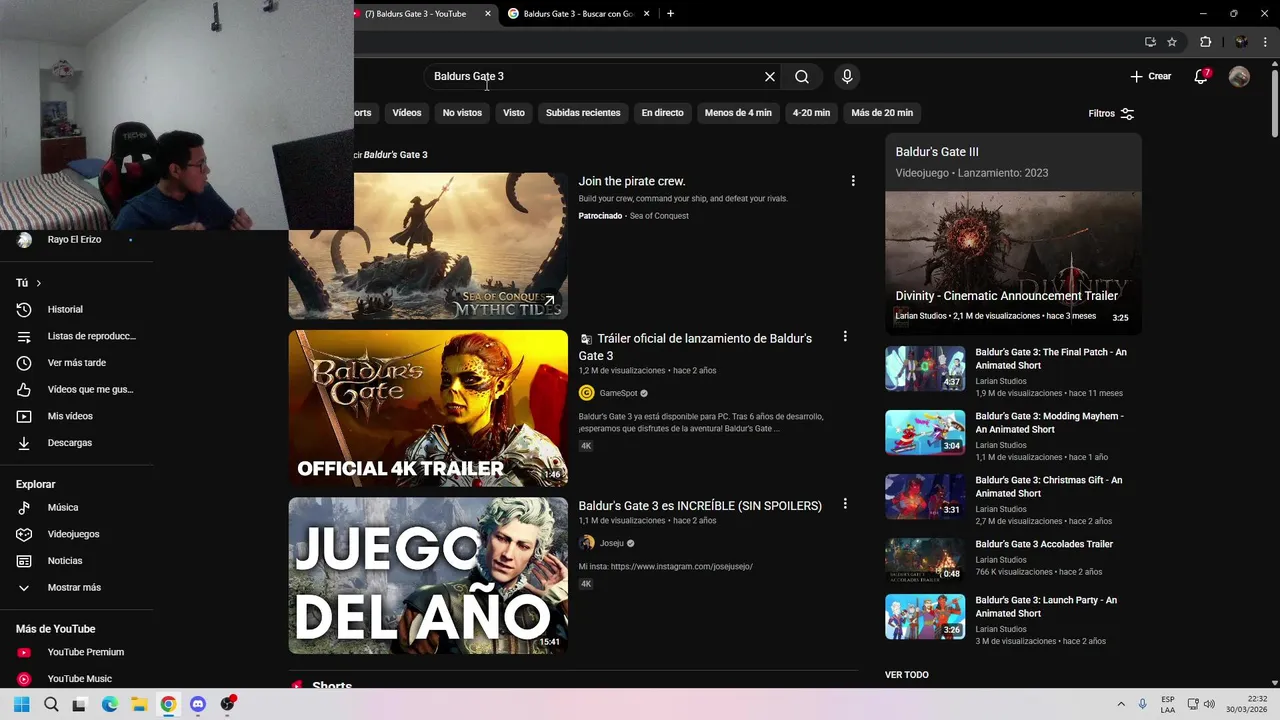1280x720 pixels.
Task: Open the Windows Start menu
Action: tap(22, 704)
